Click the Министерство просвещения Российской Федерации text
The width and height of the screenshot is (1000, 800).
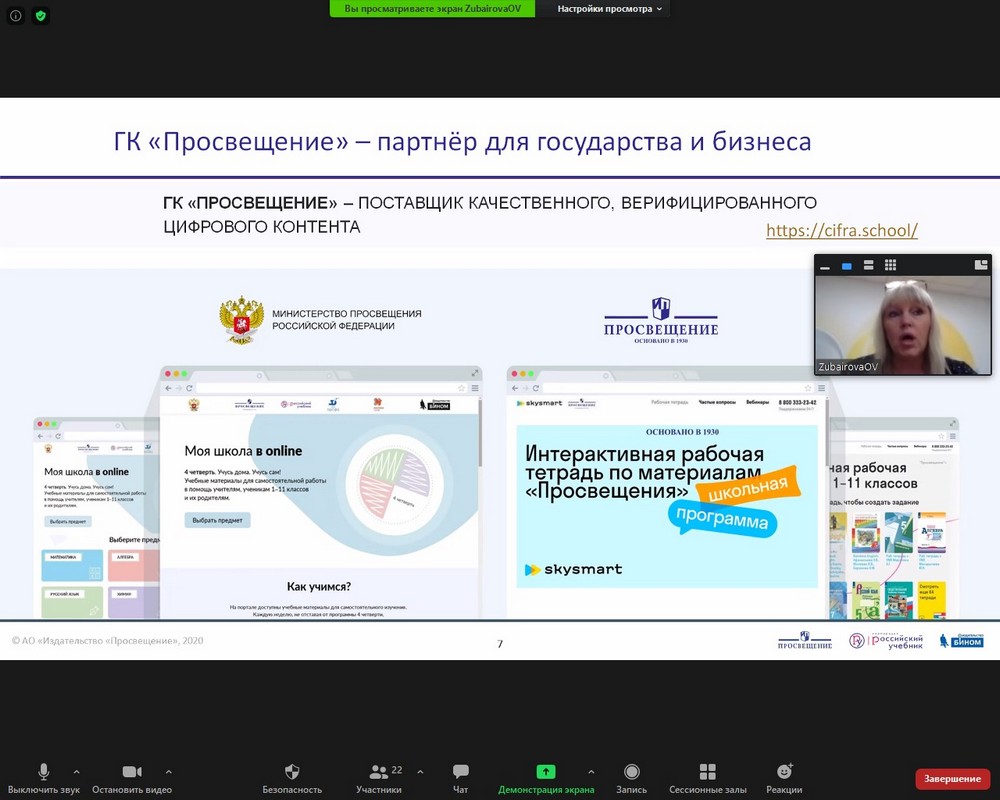pyautogui.click(x=347, y=320)
